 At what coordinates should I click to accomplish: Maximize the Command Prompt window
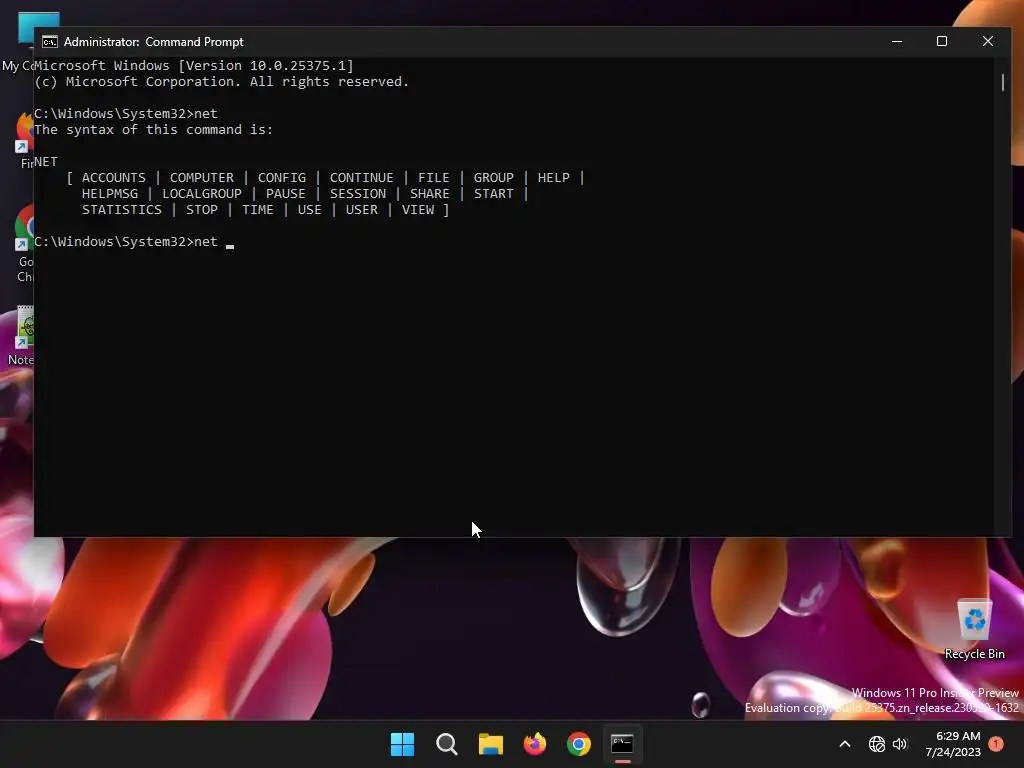tap(942, 41)
